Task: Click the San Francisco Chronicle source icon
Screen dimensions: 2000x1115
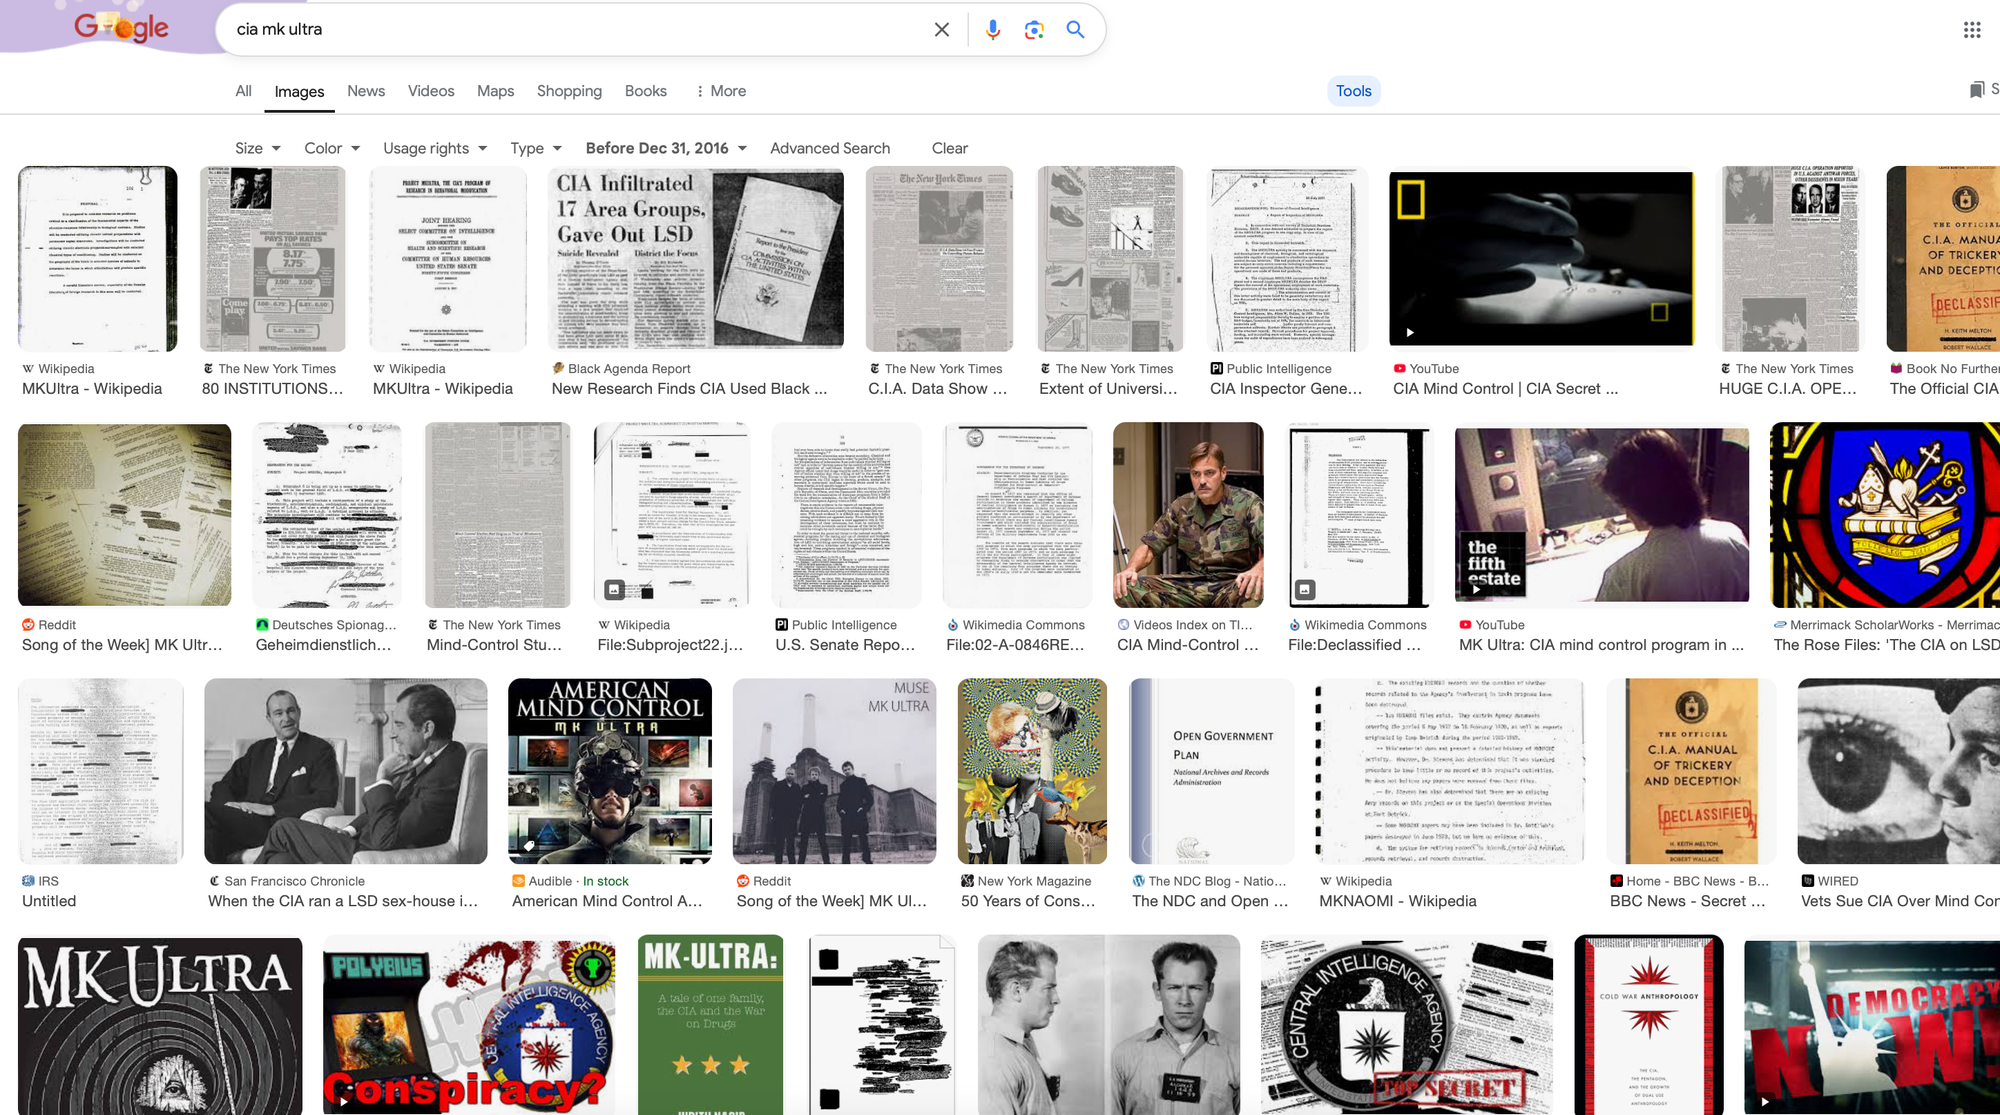Action: click(x=214, y=881)
